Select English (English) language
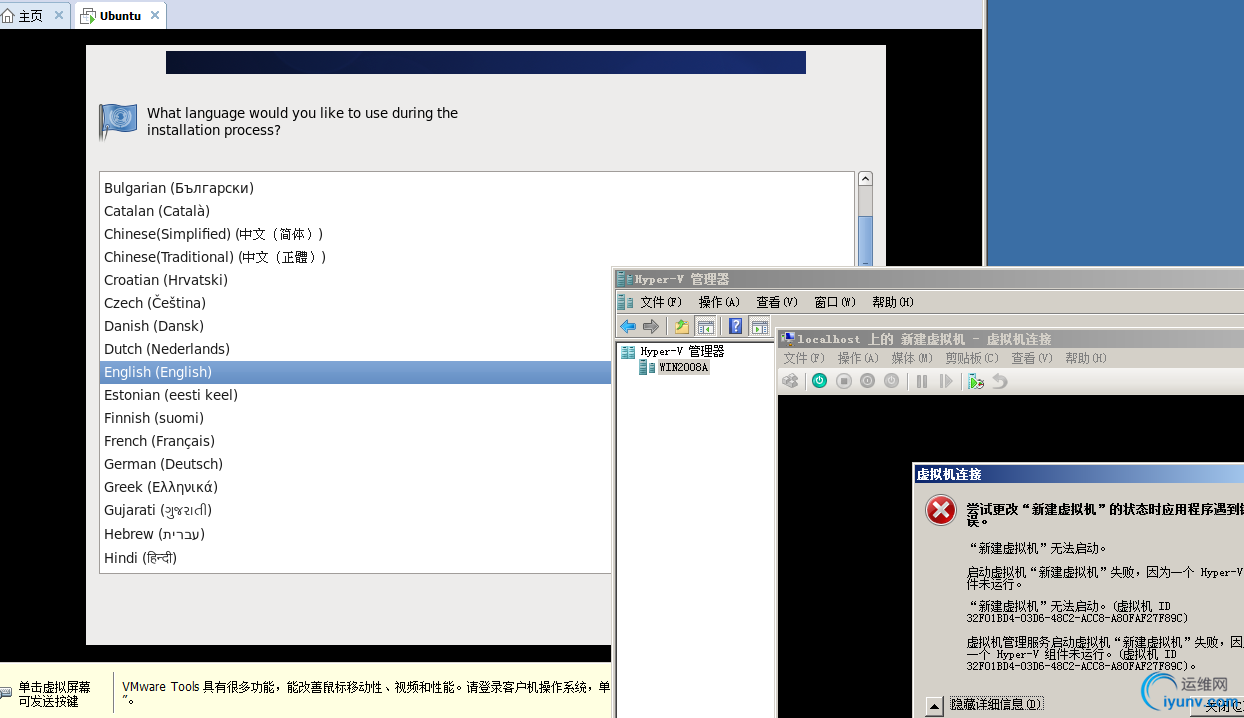1244x718 pixels. point(355,372)
